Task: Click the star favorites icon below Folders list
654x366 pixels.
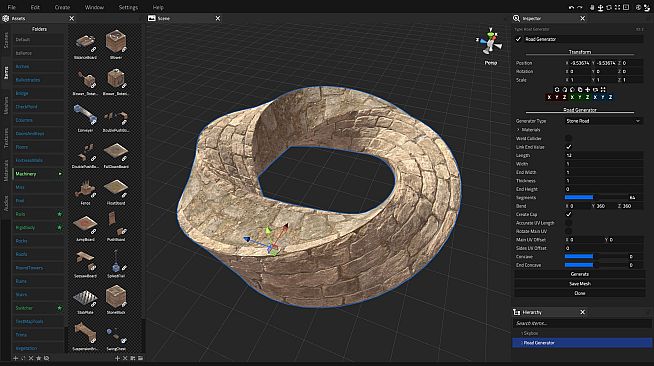Action: pos(39,358)
